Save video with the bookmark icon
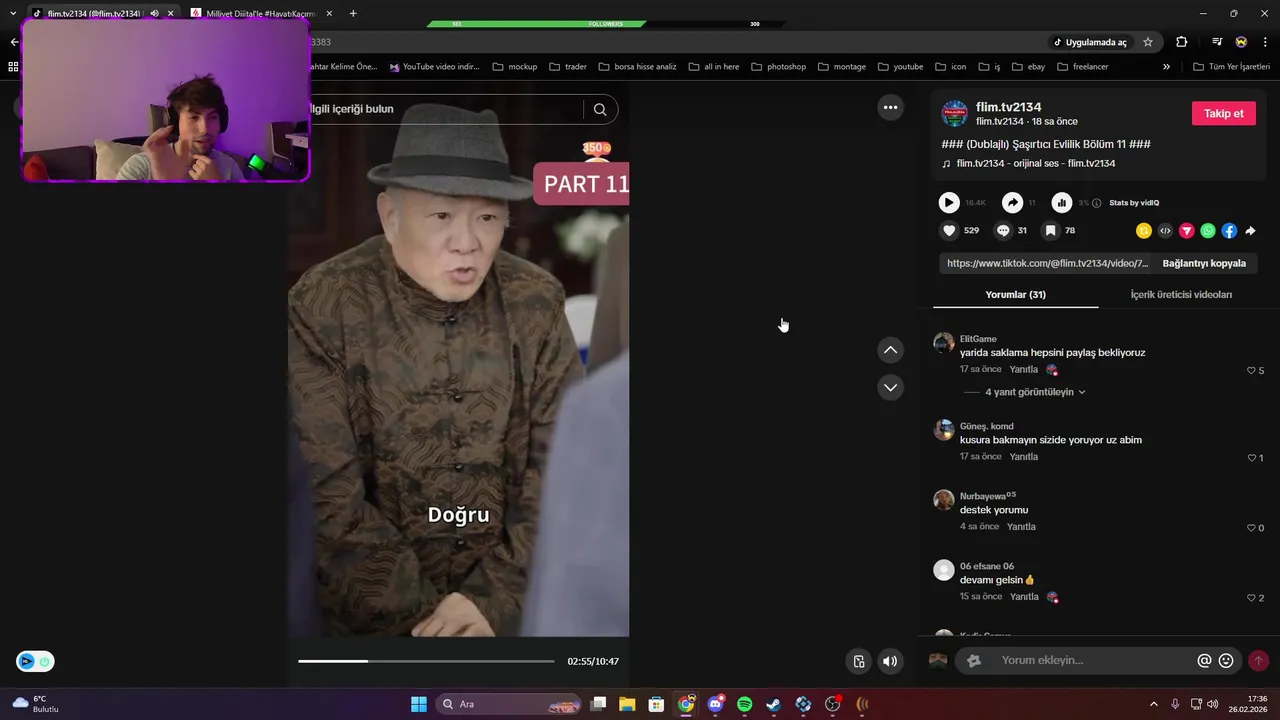Screen dimensions: 1280x720 pyautogui.click(x=1050, y=230)
